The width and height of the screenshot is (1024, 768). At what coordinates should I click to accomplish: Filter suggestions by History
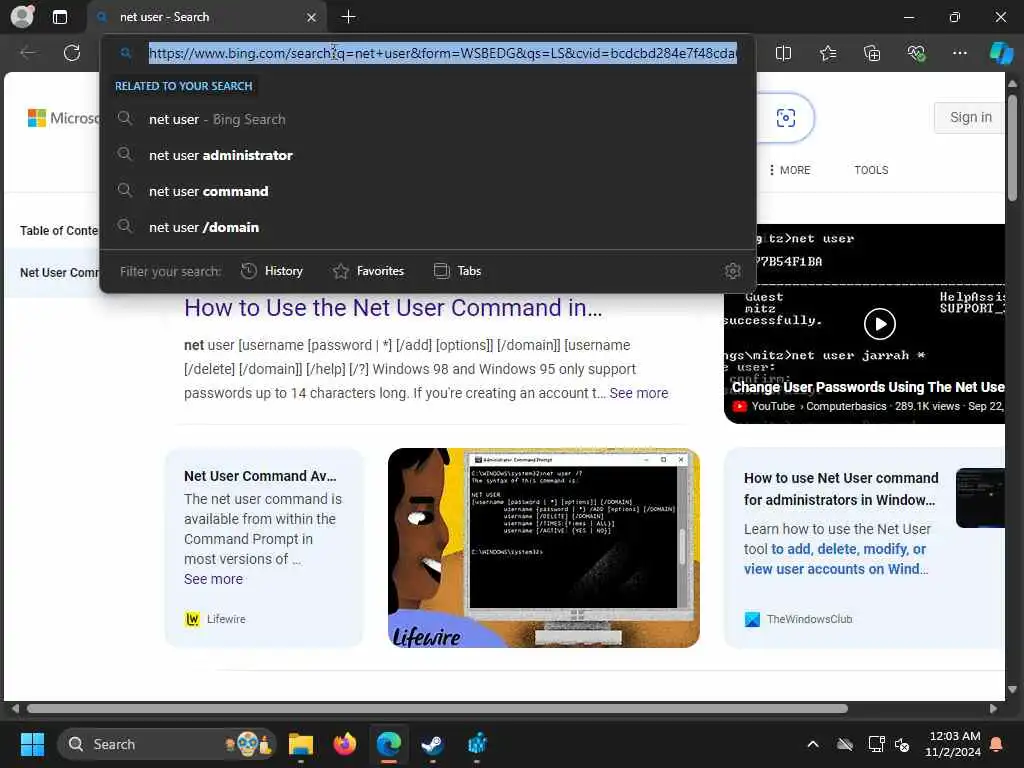click(272, 271)
